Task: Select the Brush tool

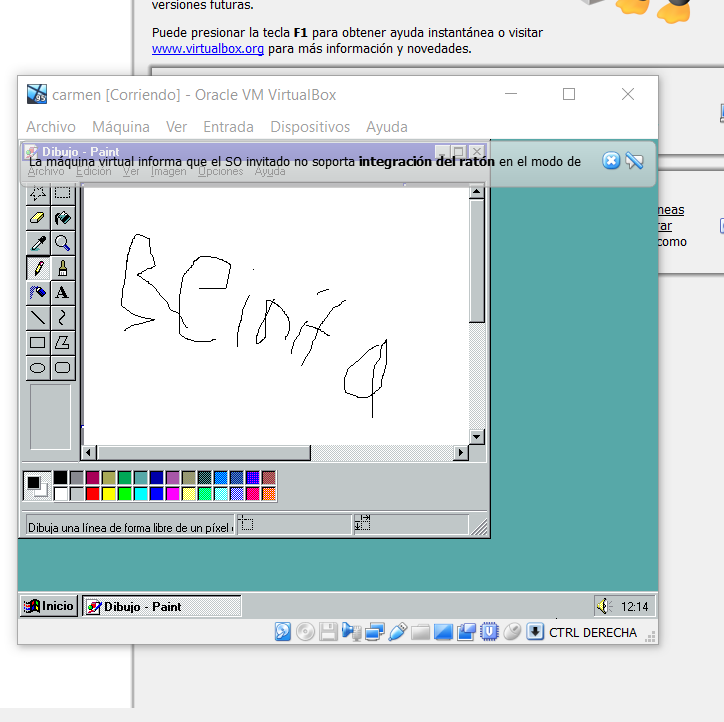Action: (x=63, y=267)
